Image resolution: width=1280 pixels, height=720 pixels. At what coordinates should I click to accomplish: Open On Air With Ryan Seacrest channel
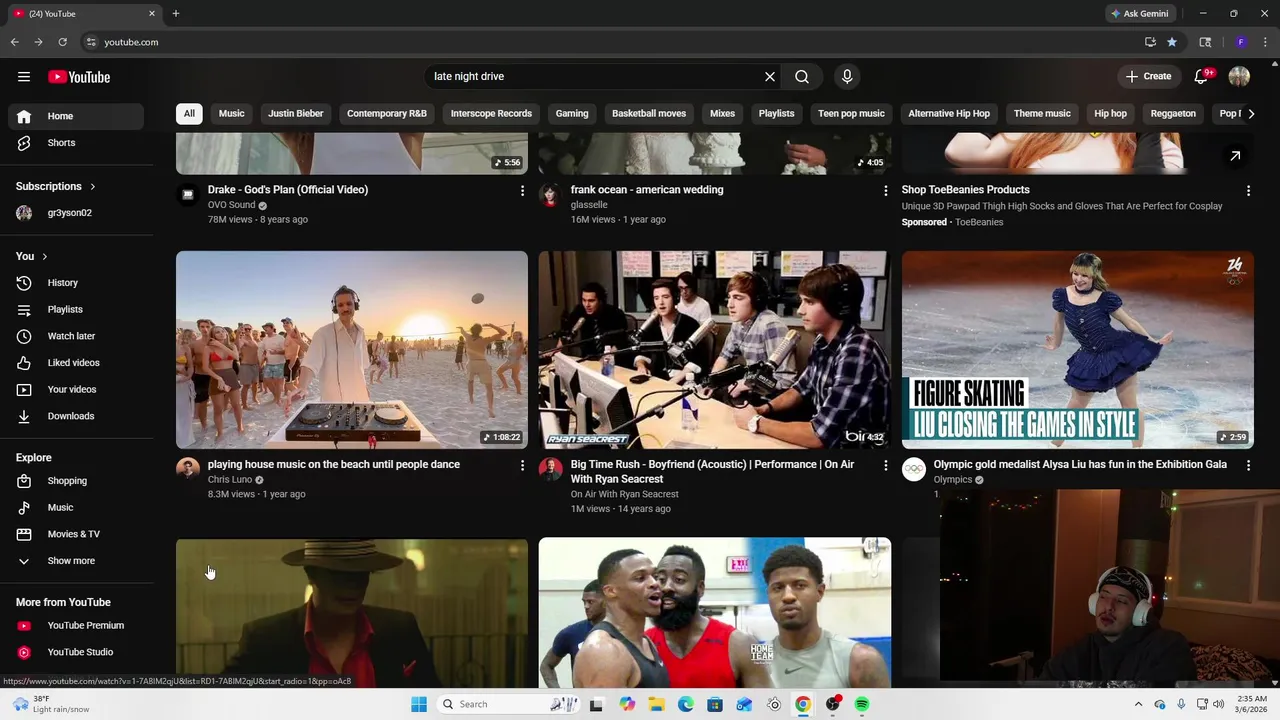[625, 494]
